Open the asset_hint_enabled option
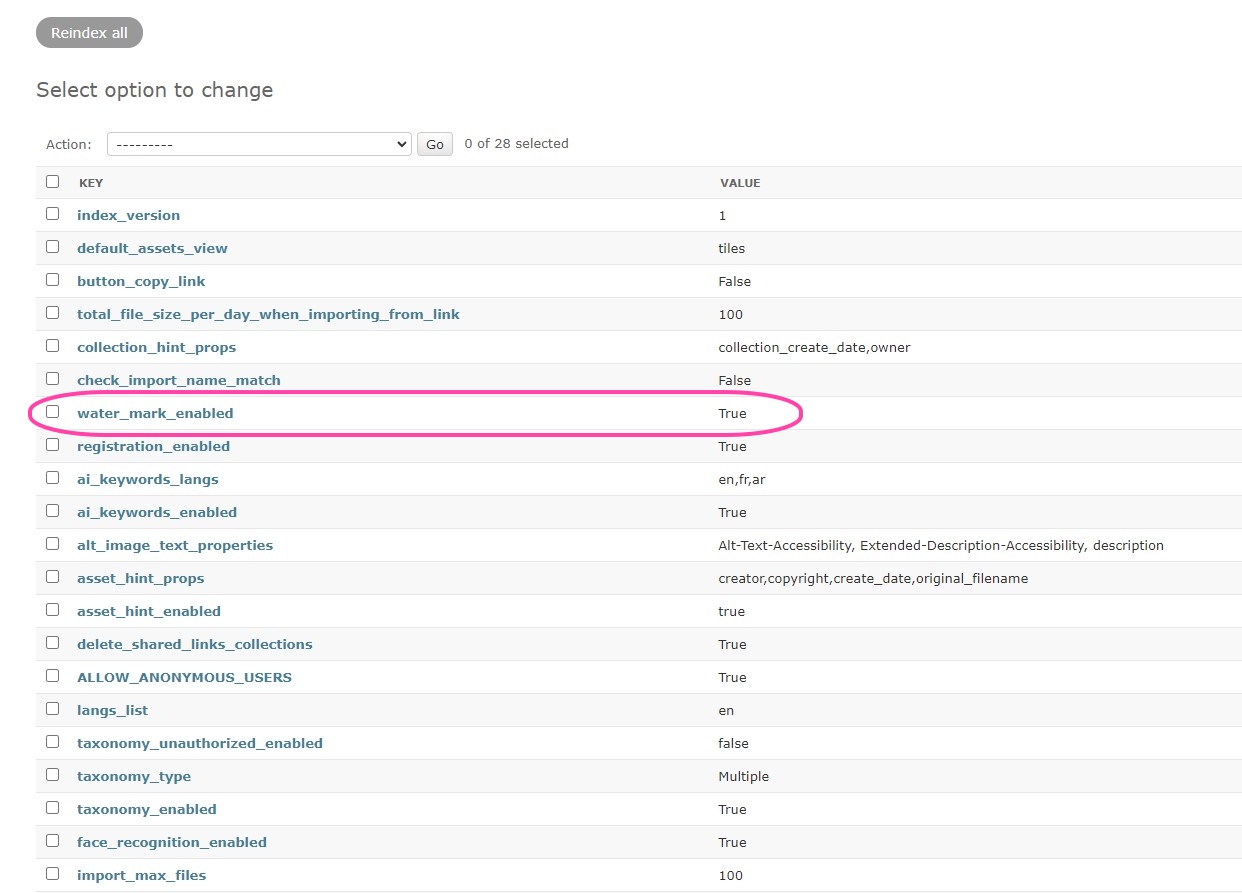This screenshot has height=893, width=1242. pos(149,611)
